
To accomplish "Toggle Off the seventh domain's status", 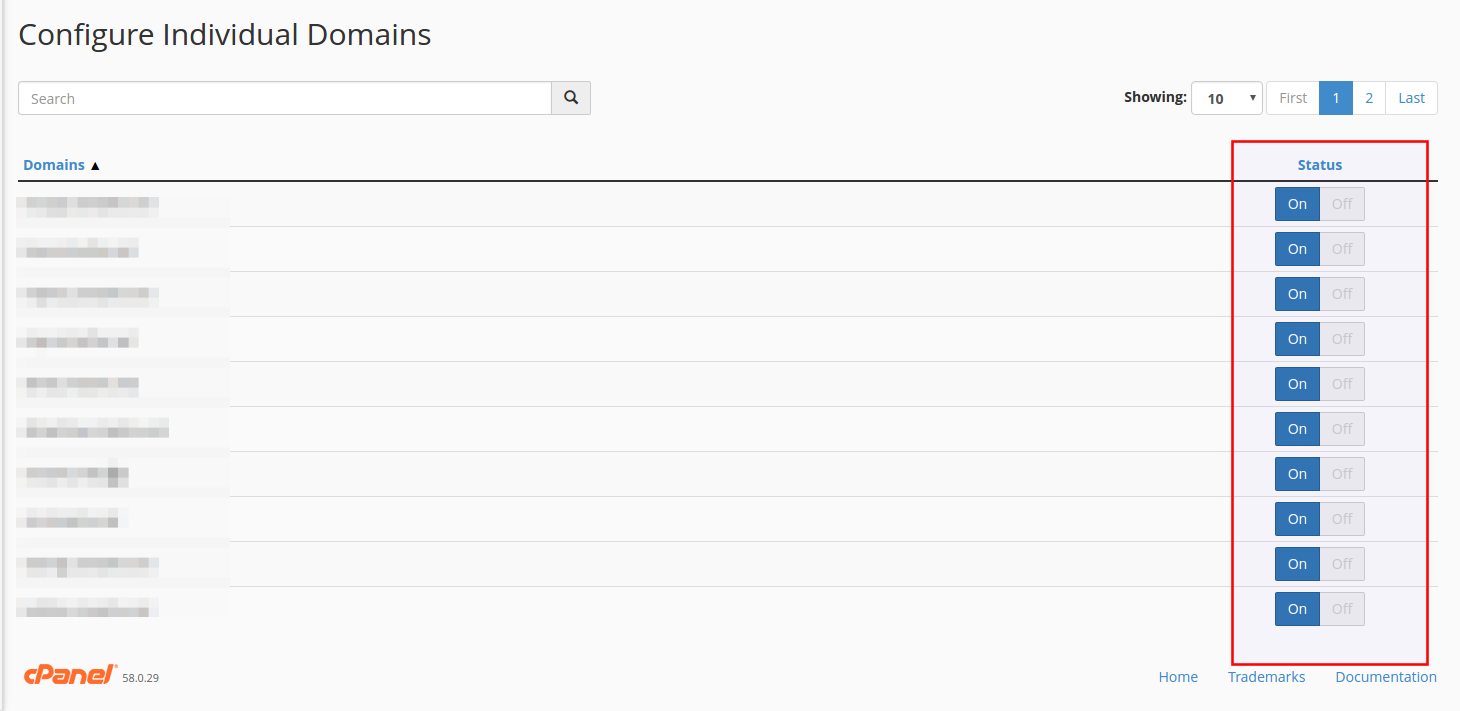I will coord(1342,473).
